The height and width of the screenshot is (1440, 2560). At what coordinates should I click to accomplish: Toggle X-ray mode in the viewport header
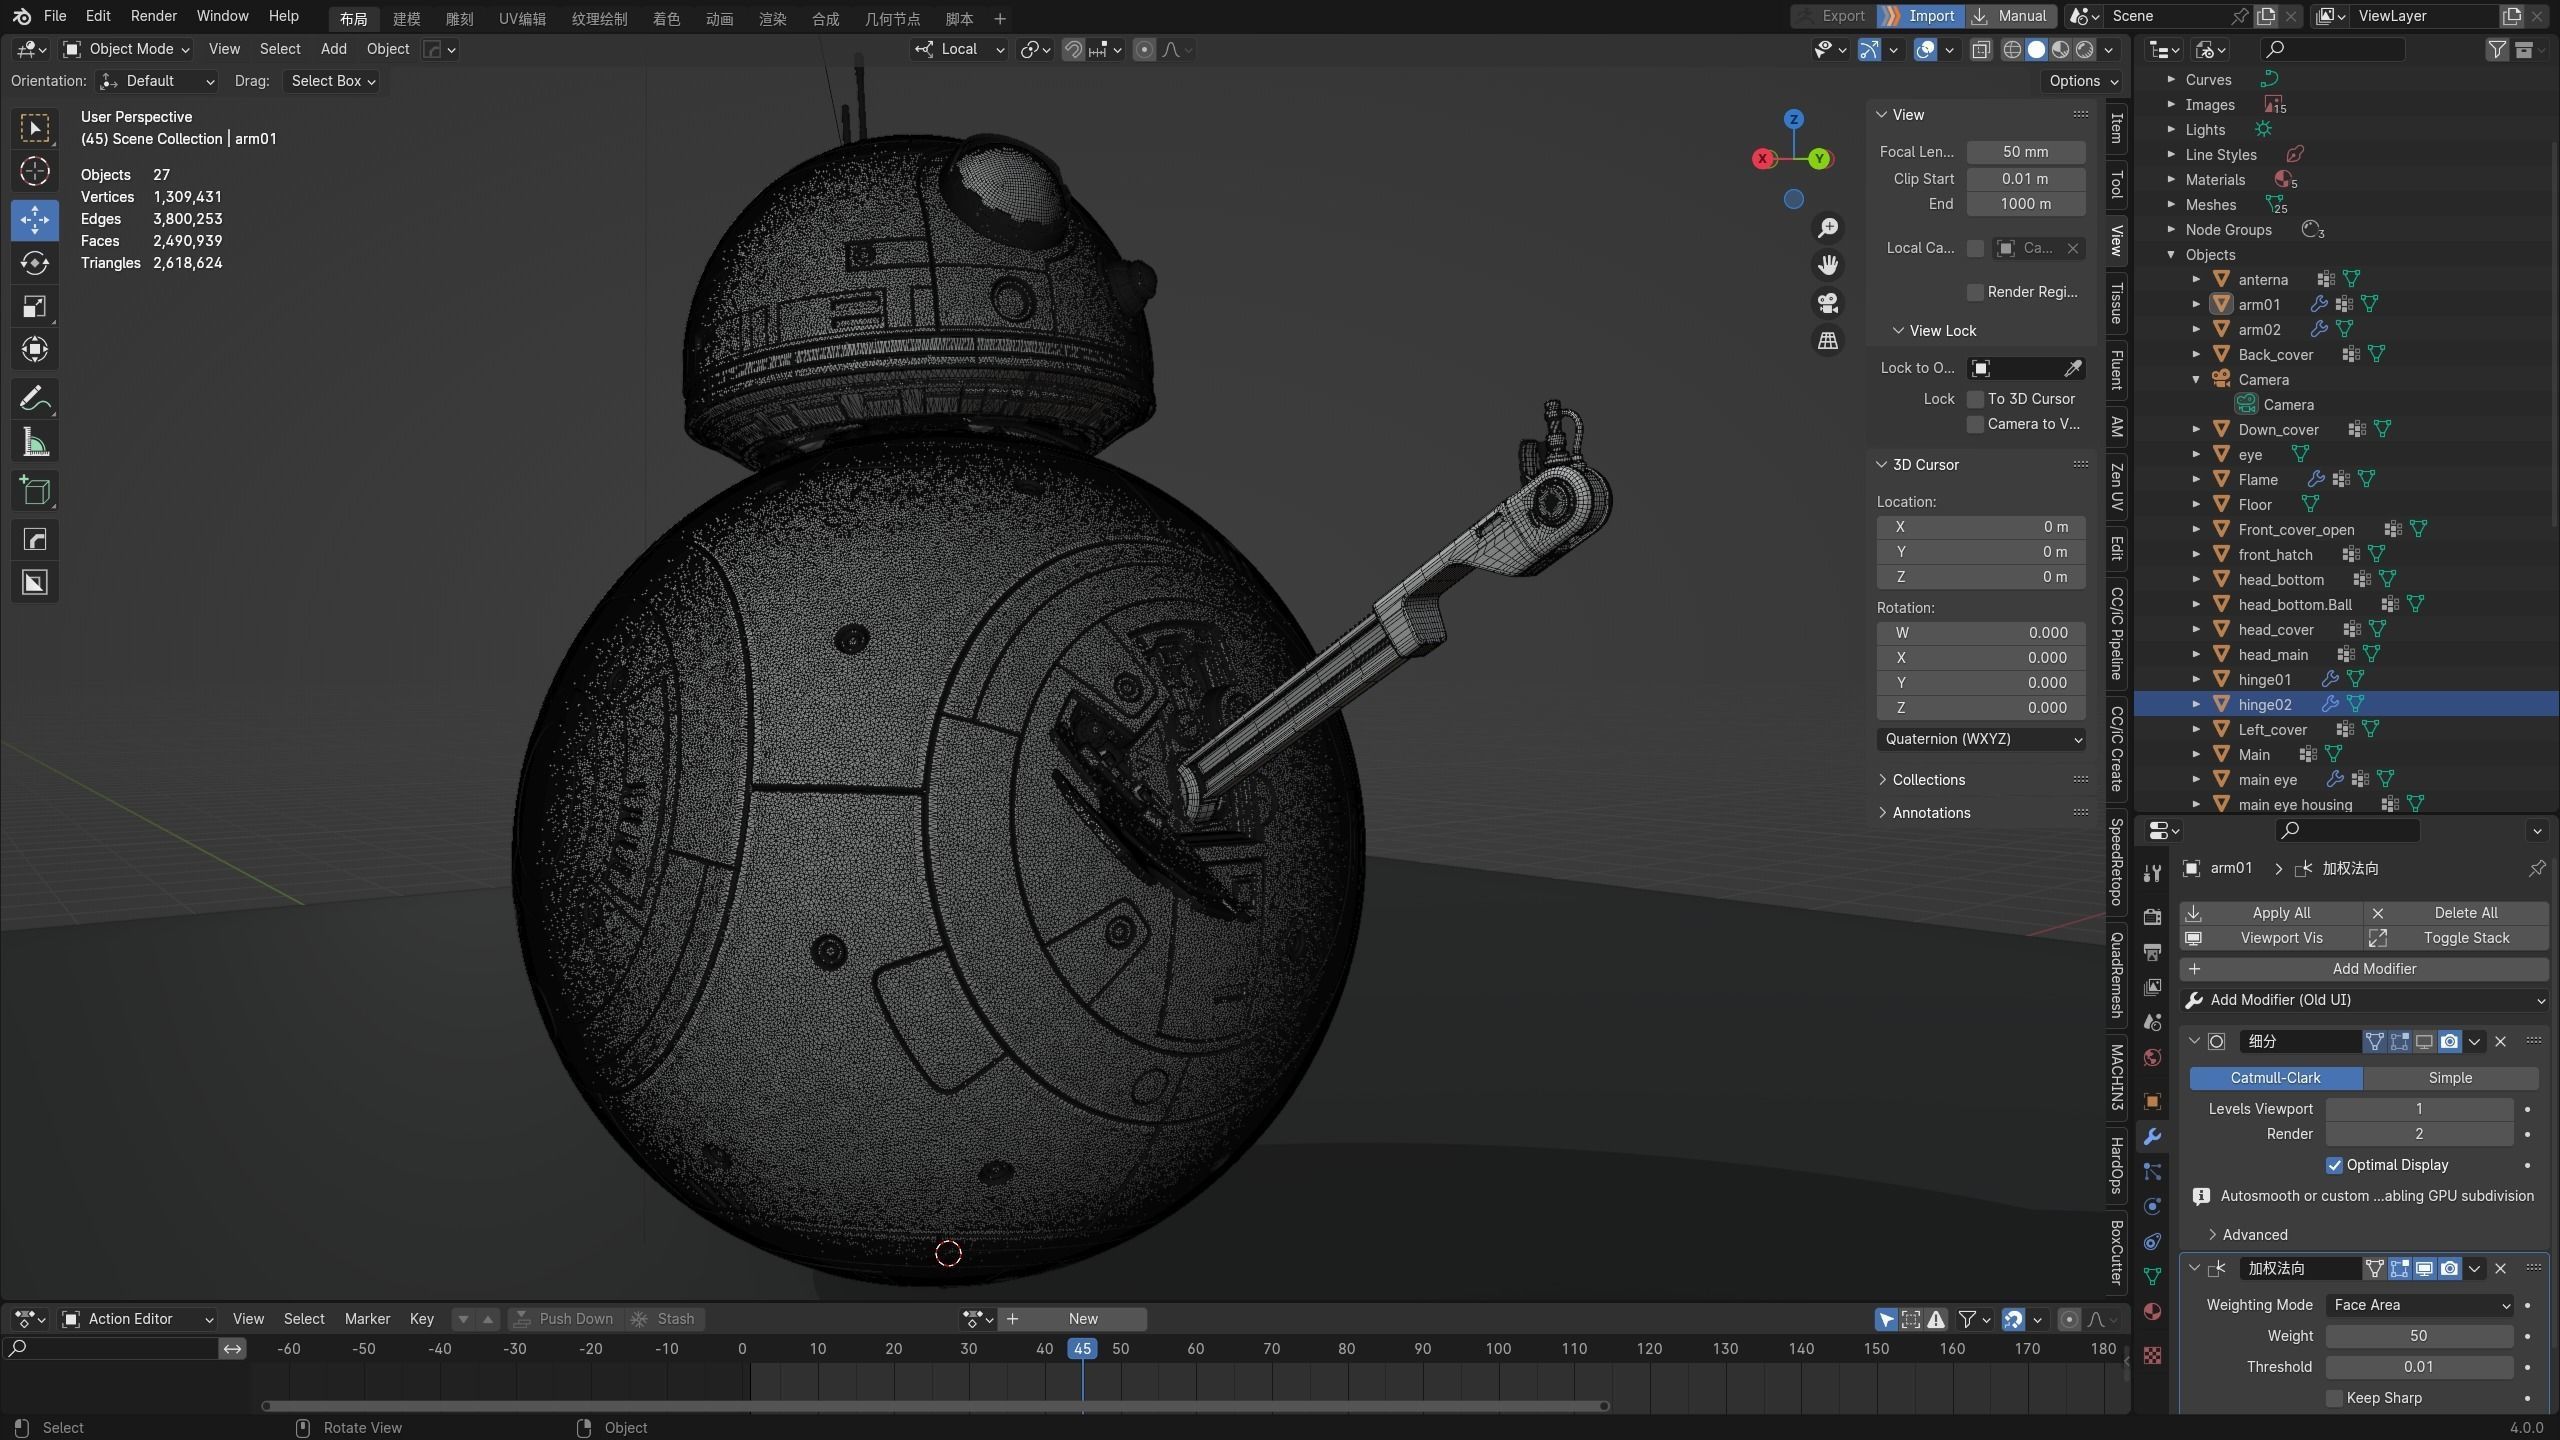[x=1981, y=49]
